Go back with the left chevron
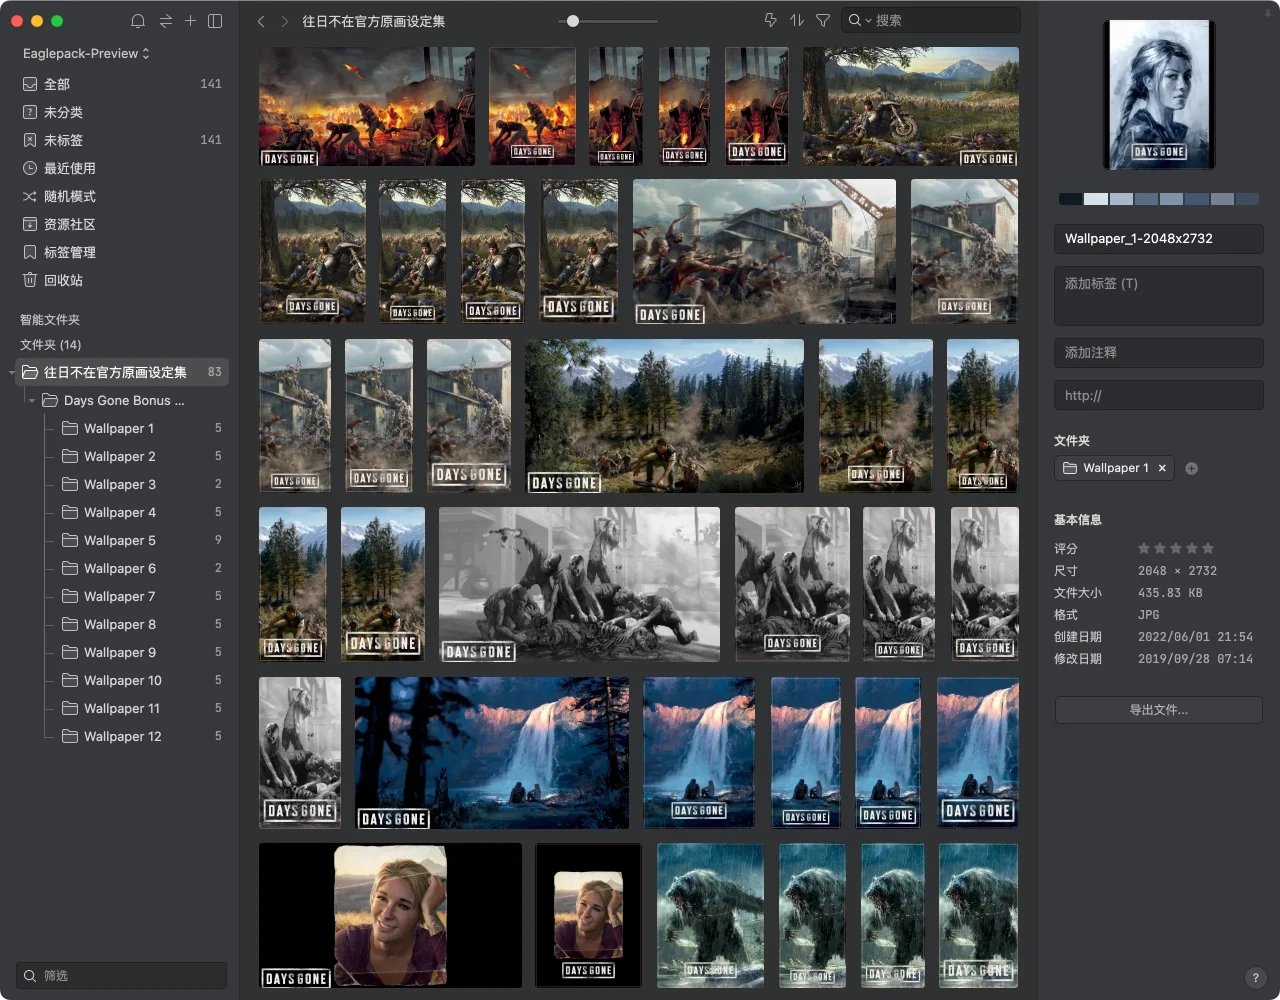Viewport: 1280px width, 1000px height. pyautogui.click(x=261, y=21)
